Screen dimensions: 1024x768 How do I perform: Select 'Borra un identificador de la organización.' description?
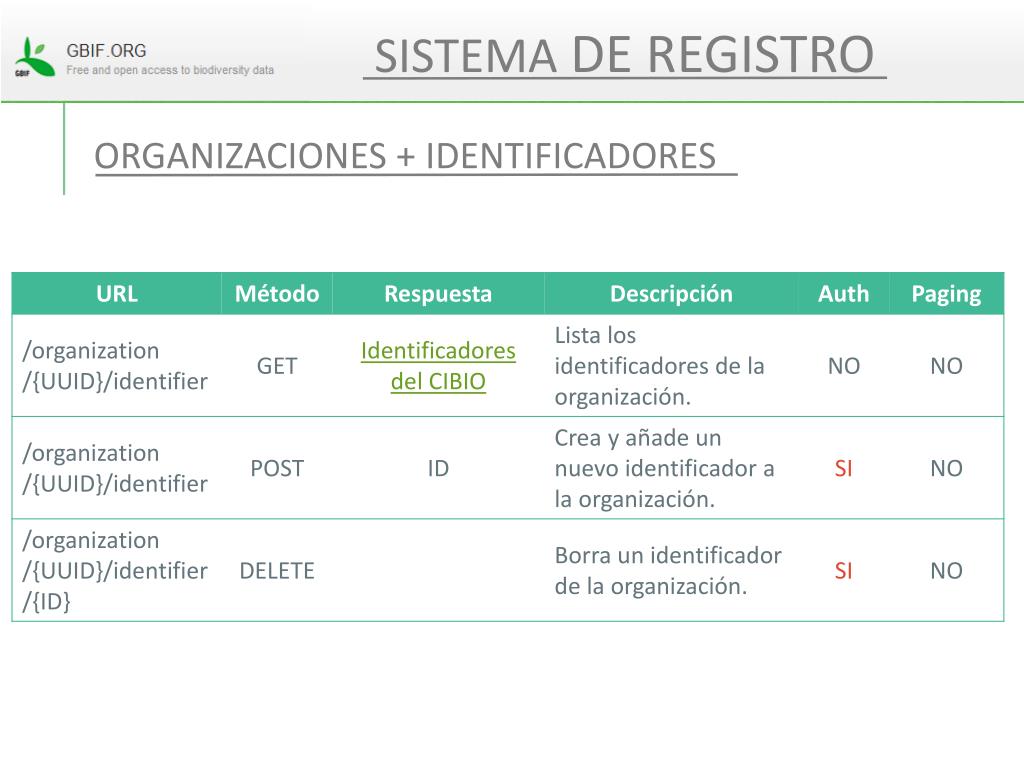668,571
